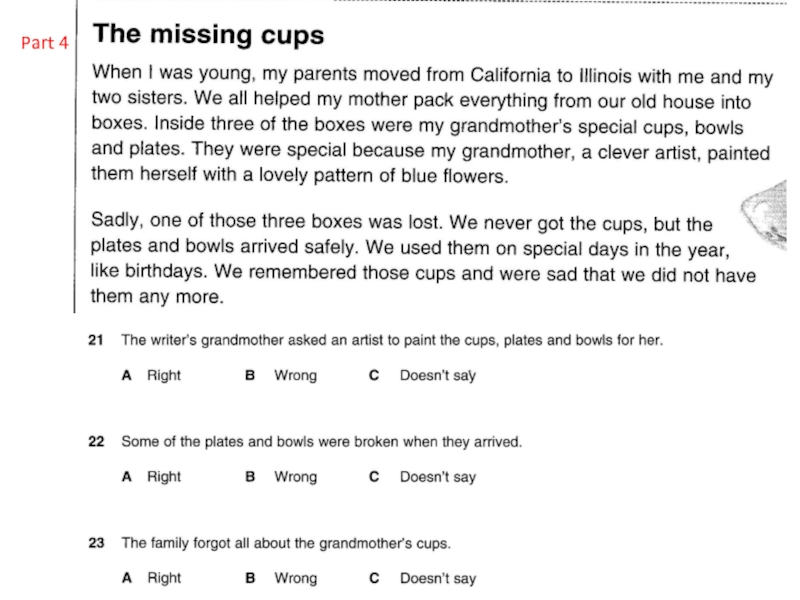
Task: Click question 21 statement about the artist
Action: coord(392,340)
